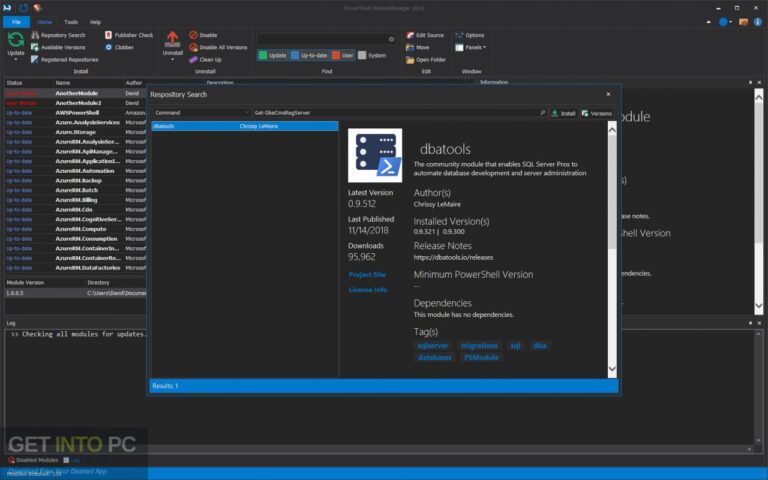The width and height of the screenshot is (768, 480).
Task: Open the License Info link
Action: tap(368, 290)
